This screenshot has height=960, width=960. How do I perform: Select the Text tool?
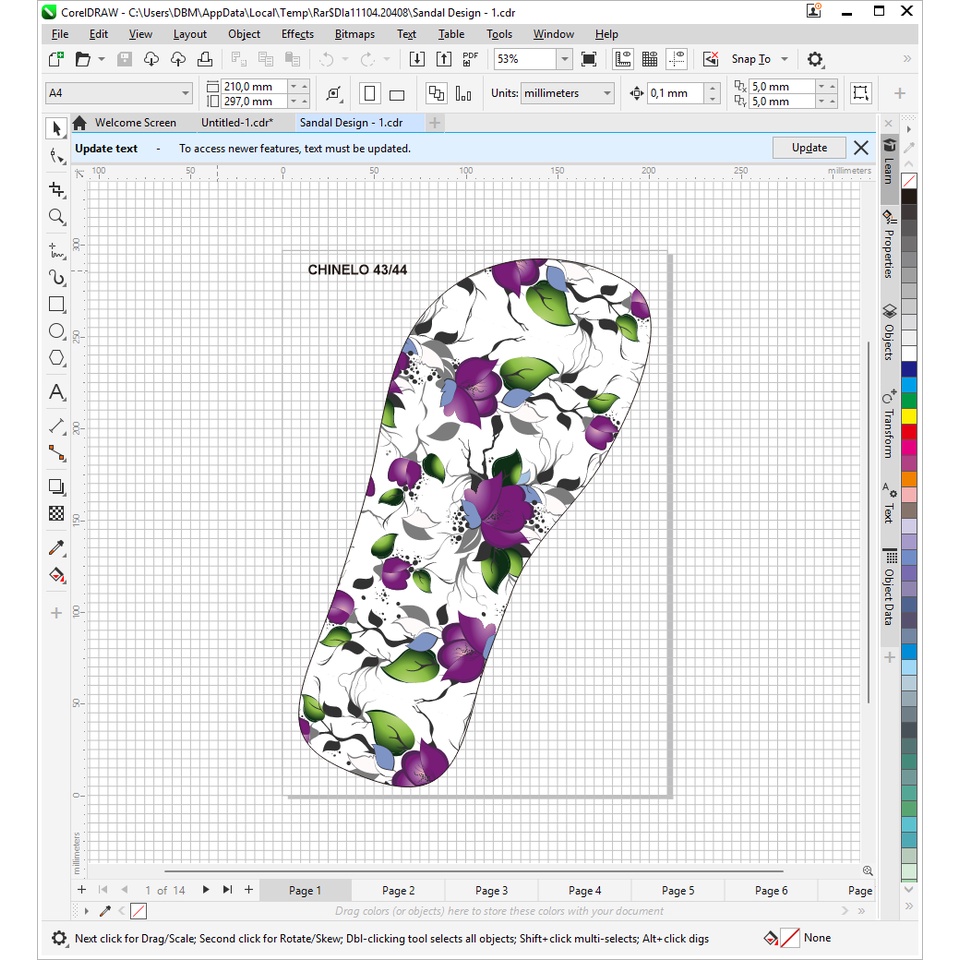pos(57,392)
